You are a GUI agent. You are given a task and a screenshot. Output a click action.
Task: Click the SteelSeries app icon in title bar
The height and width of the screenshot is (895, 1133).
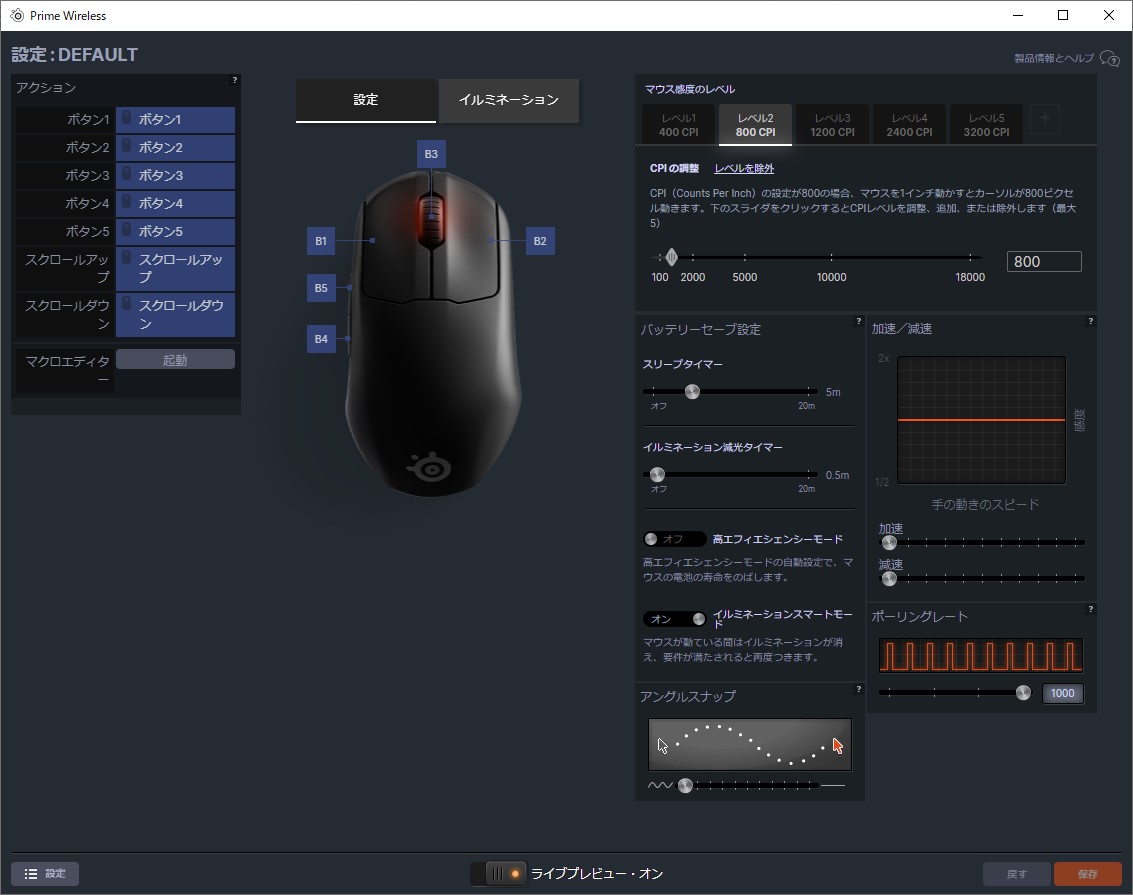(x=17, y=15)
